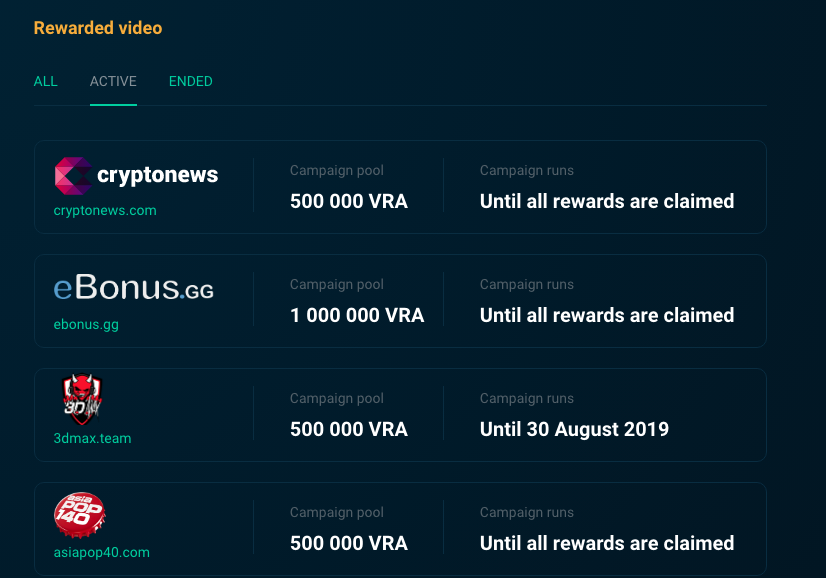
Task: Click the Asia Pop 40 bottlecap logo
Action: coord(80,515)
